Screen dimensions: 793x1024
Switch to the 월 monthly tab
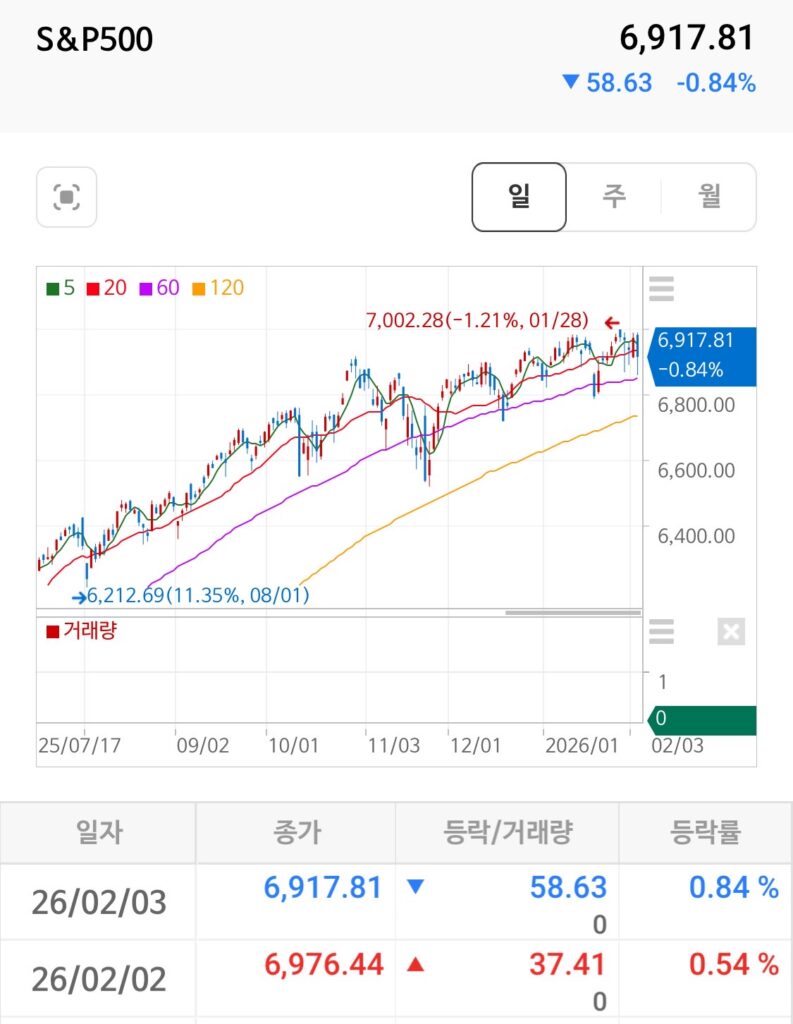point(708,196)
